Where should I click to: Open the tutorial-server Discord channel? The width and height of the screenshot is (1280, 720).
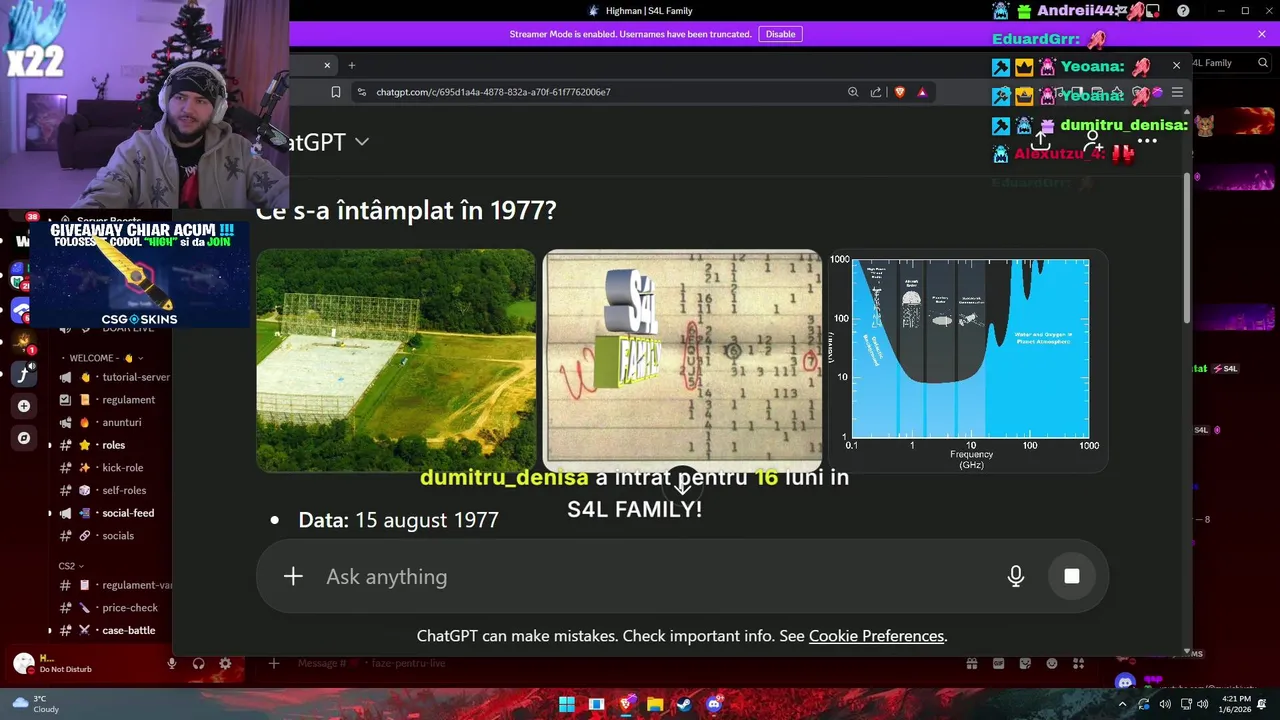(x=114, y=377)
